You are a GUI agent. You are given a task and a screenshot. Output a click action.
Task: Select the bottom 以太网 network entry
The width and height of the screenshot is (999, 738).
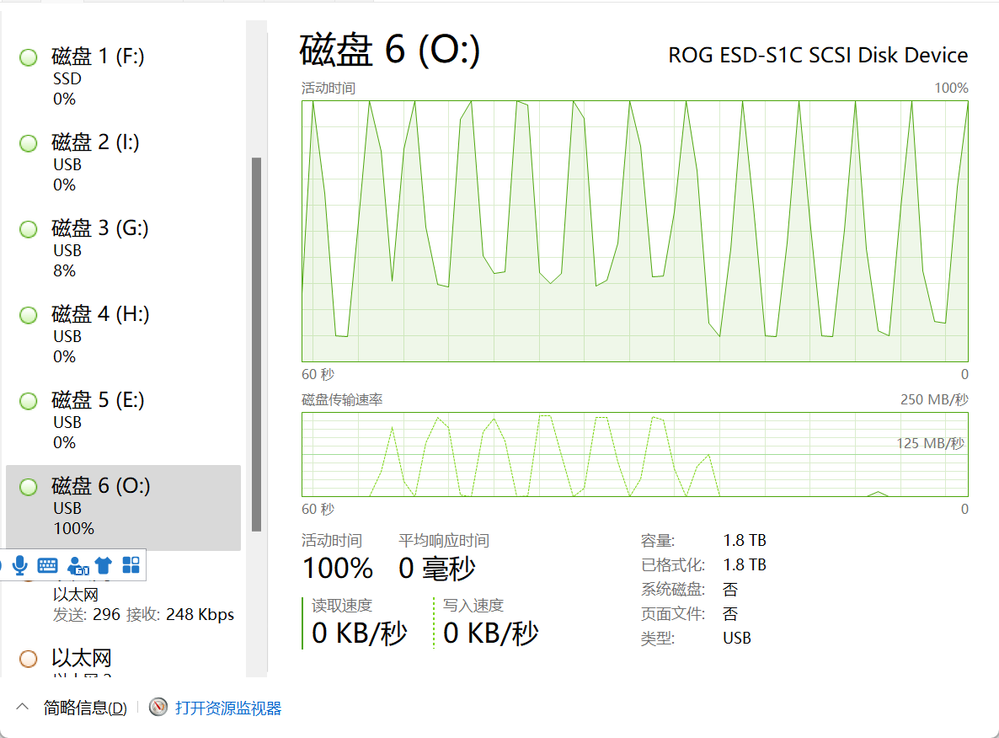(x=124, y=660)
